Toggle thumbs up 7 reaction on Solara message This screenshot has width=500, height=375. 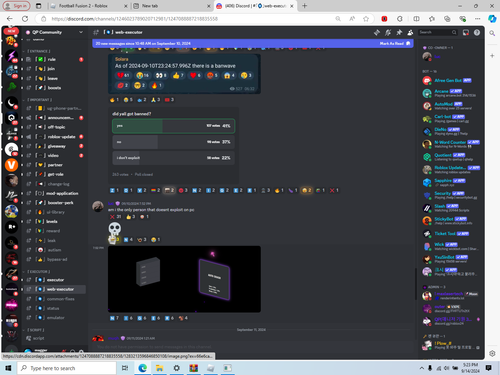click(x=178, y=75)
